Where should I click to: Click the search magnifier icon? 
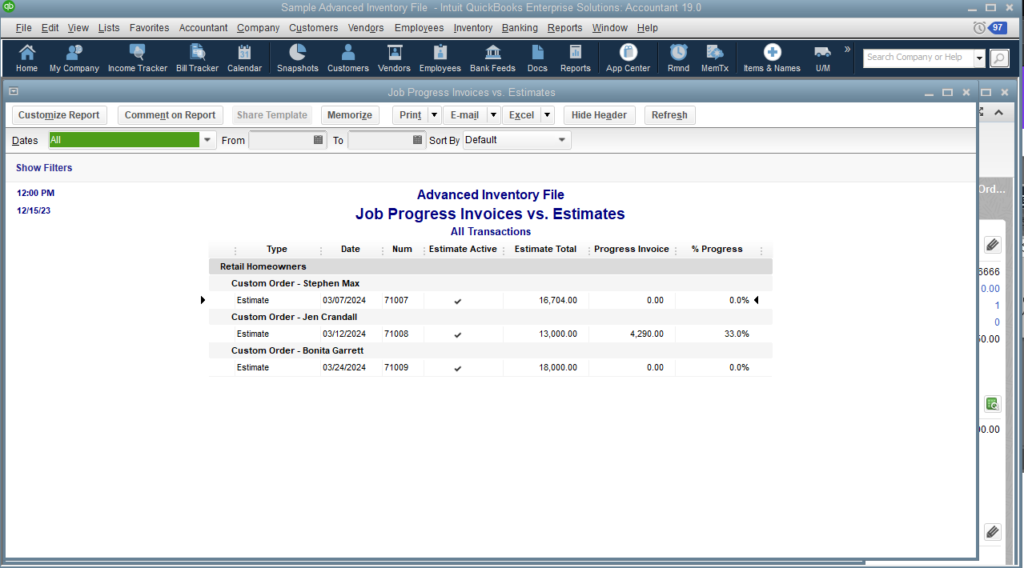pyautogui.click(x=999, y=58)
